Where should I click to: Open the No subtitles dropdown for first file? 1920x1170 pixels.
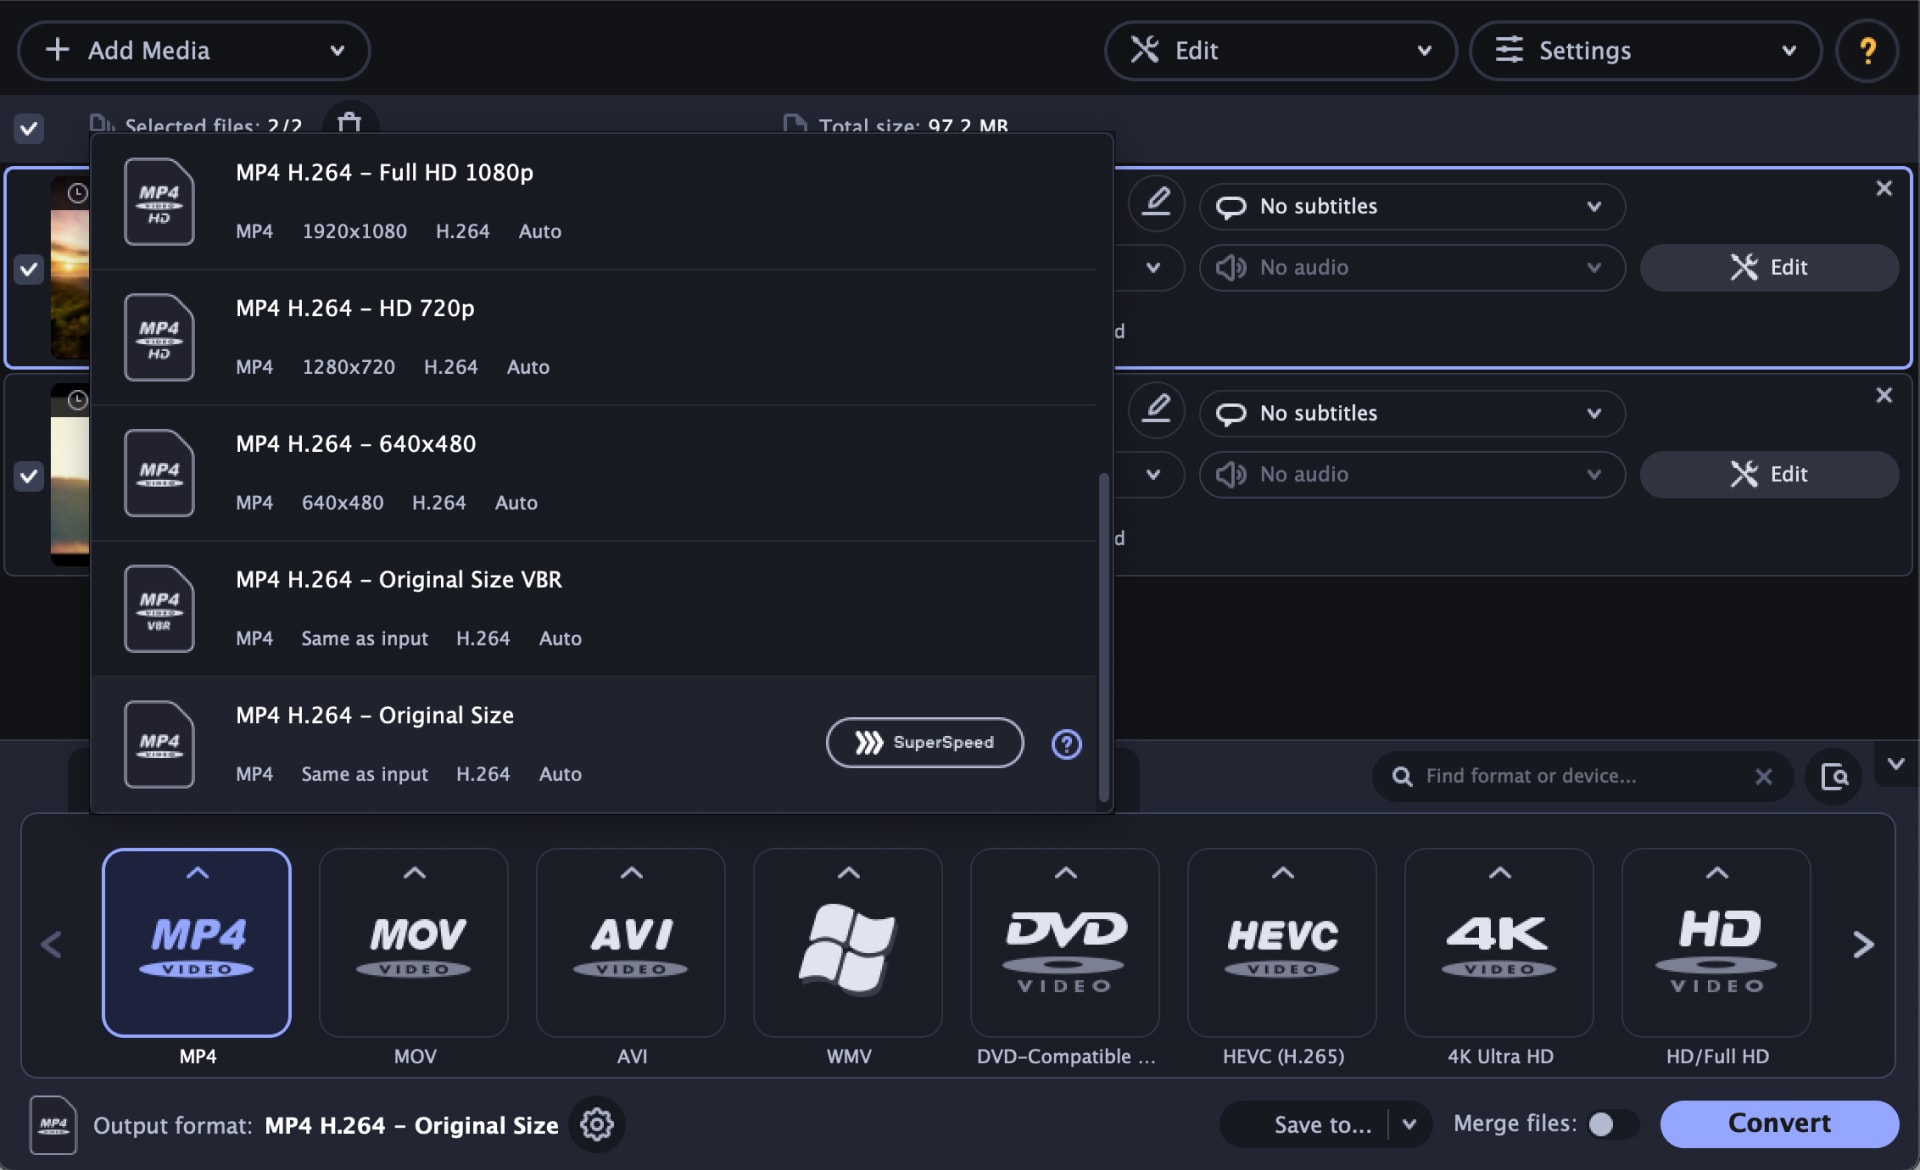pyautogui.click(x=1411, y=206)
